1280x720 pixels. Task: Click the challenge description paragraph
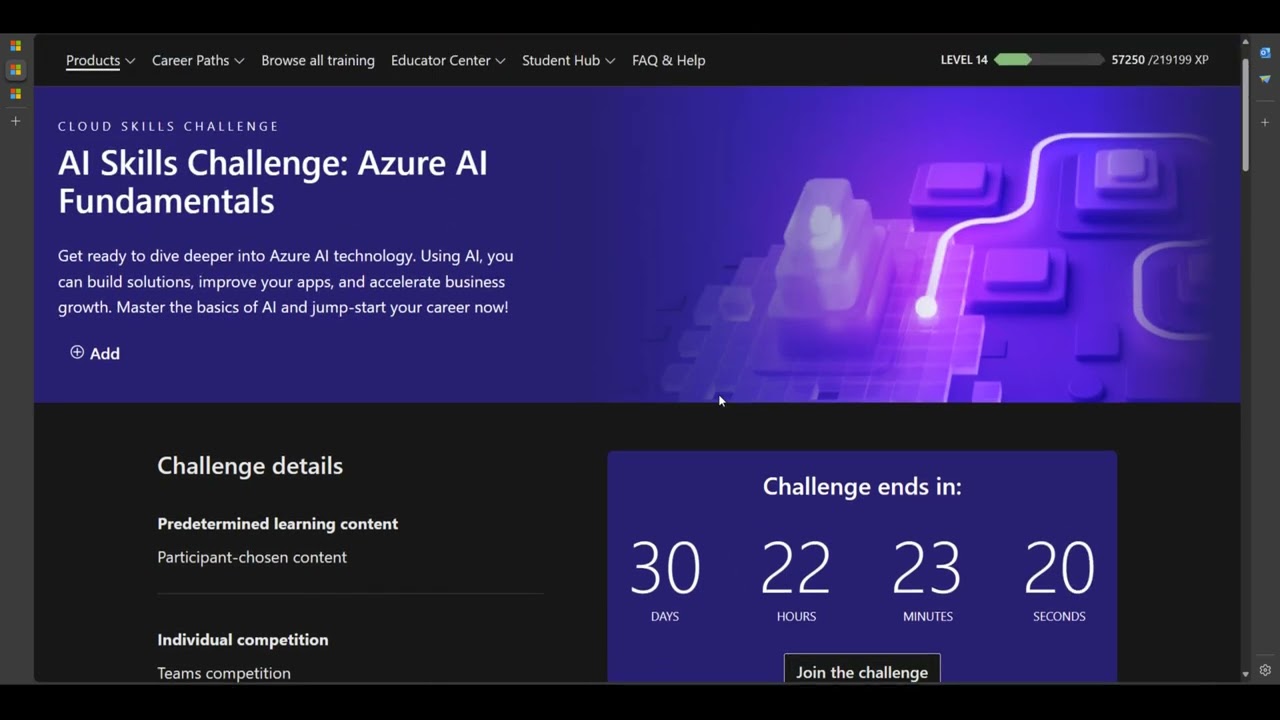[x=286, y=281]
